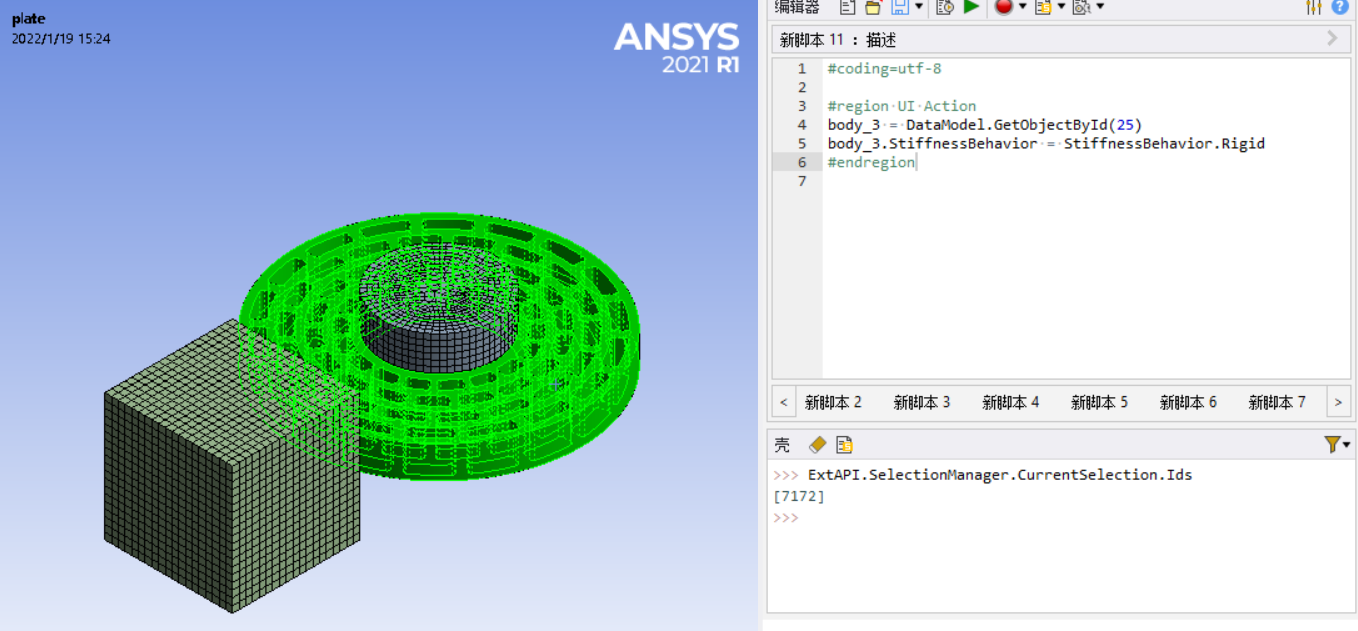This screenshot has height=631, width=1358.
Task: Switch to the 新脚本 6 tab
Action: coord(1188,403)
